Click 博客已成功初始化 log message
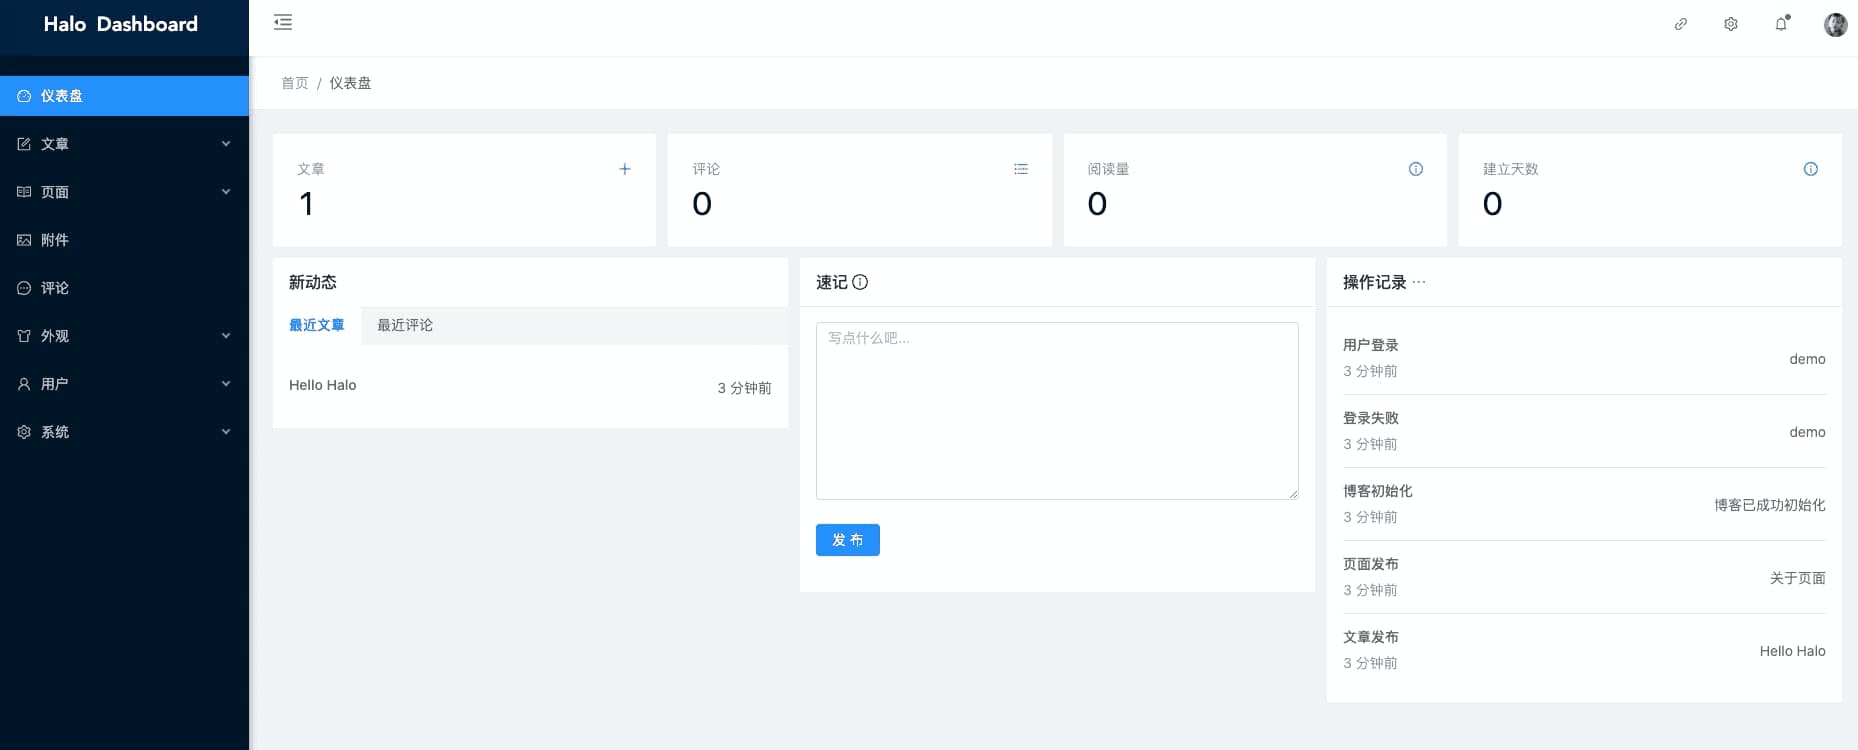 pyautogui.click(x=1770, y=505)
